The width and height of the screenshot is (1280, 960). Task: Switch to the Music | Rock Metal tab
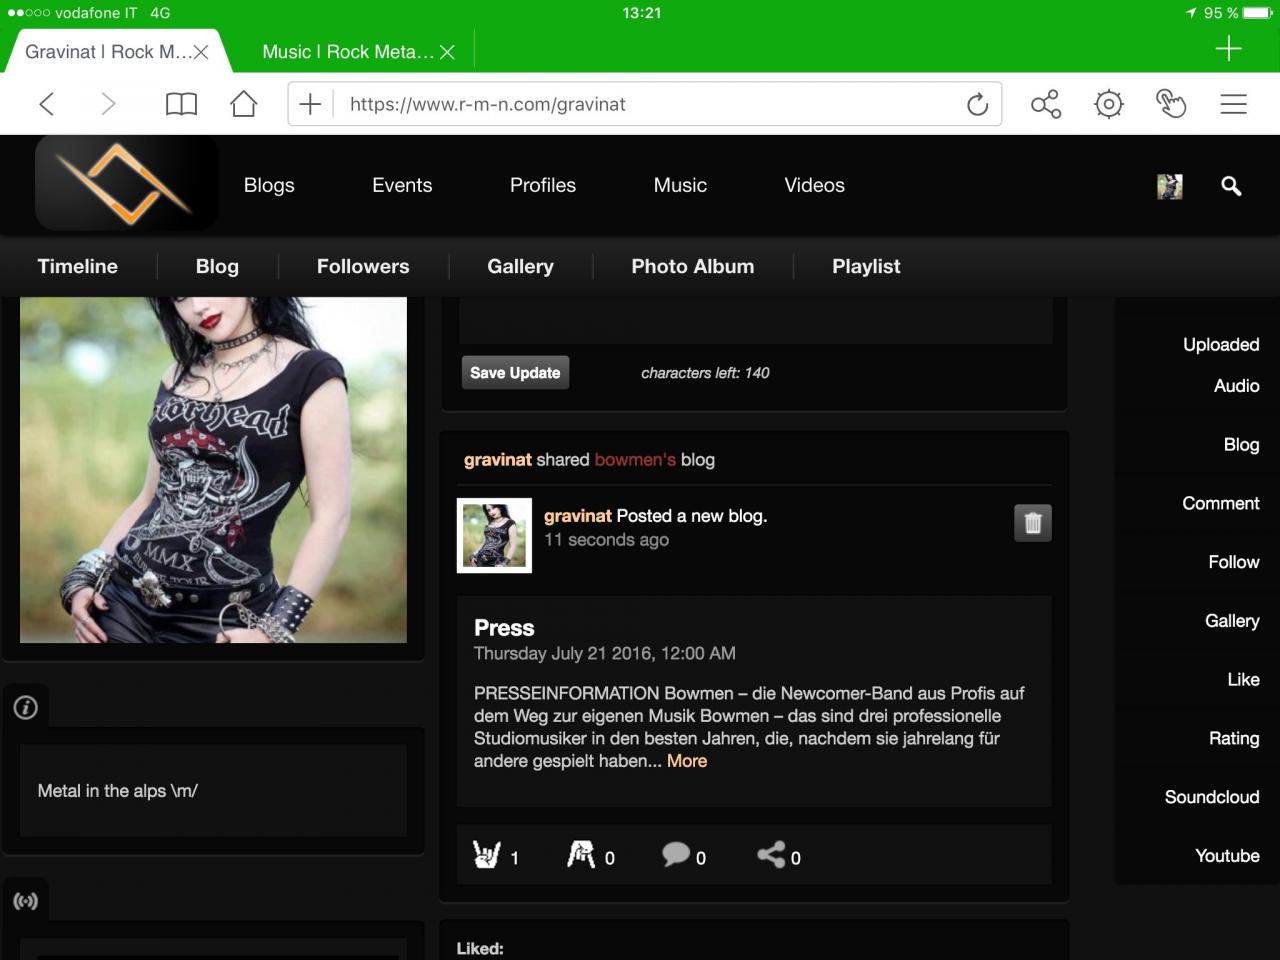pos(347,52)
